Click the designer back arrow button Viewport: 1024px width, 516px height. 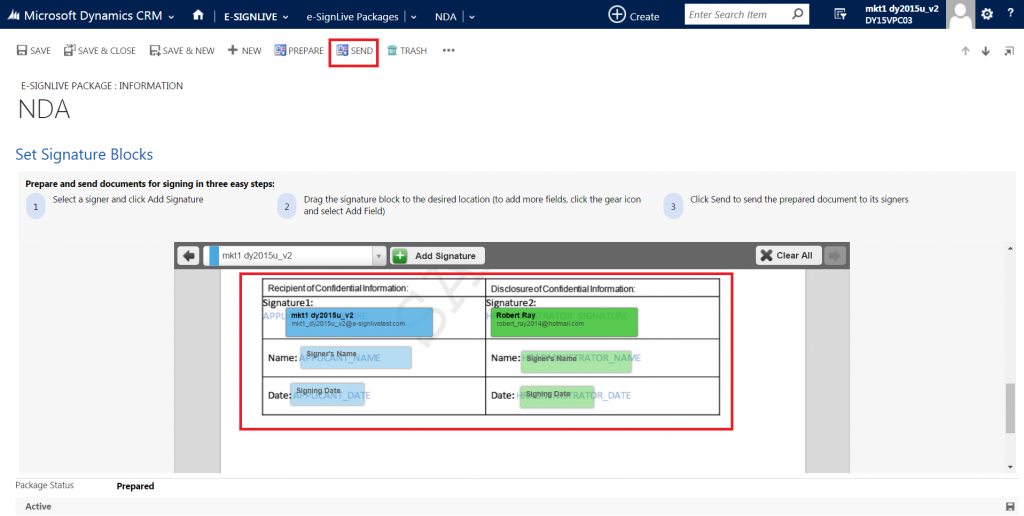tap(189, 256)
